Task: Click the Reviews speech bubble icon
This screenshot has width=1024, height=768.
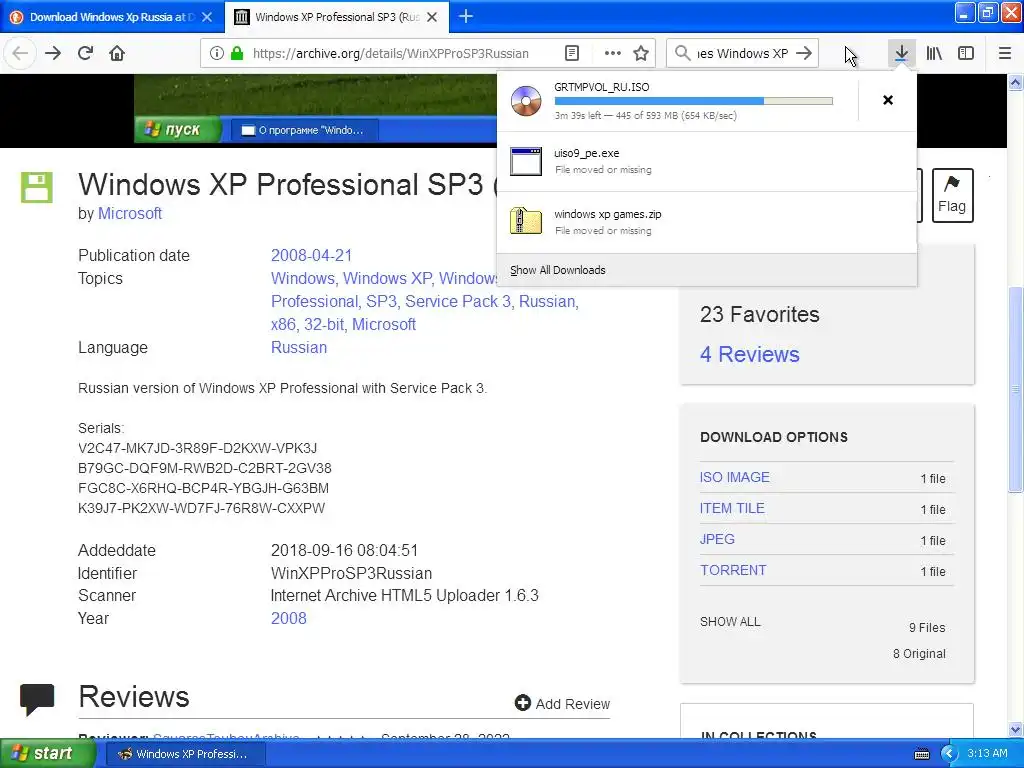Action: tap(37, 699)
